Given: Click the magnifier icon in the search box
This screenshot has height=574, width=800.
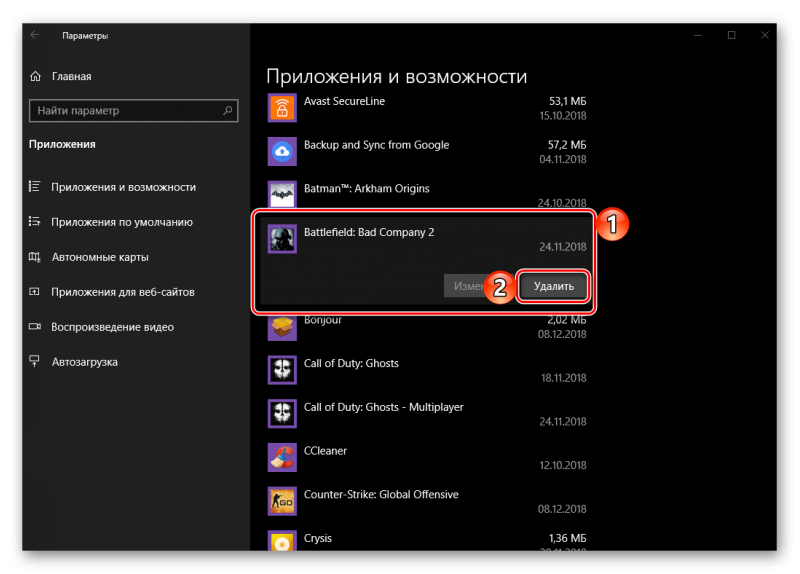Looking at the screenshot, I should pos(228,110).
